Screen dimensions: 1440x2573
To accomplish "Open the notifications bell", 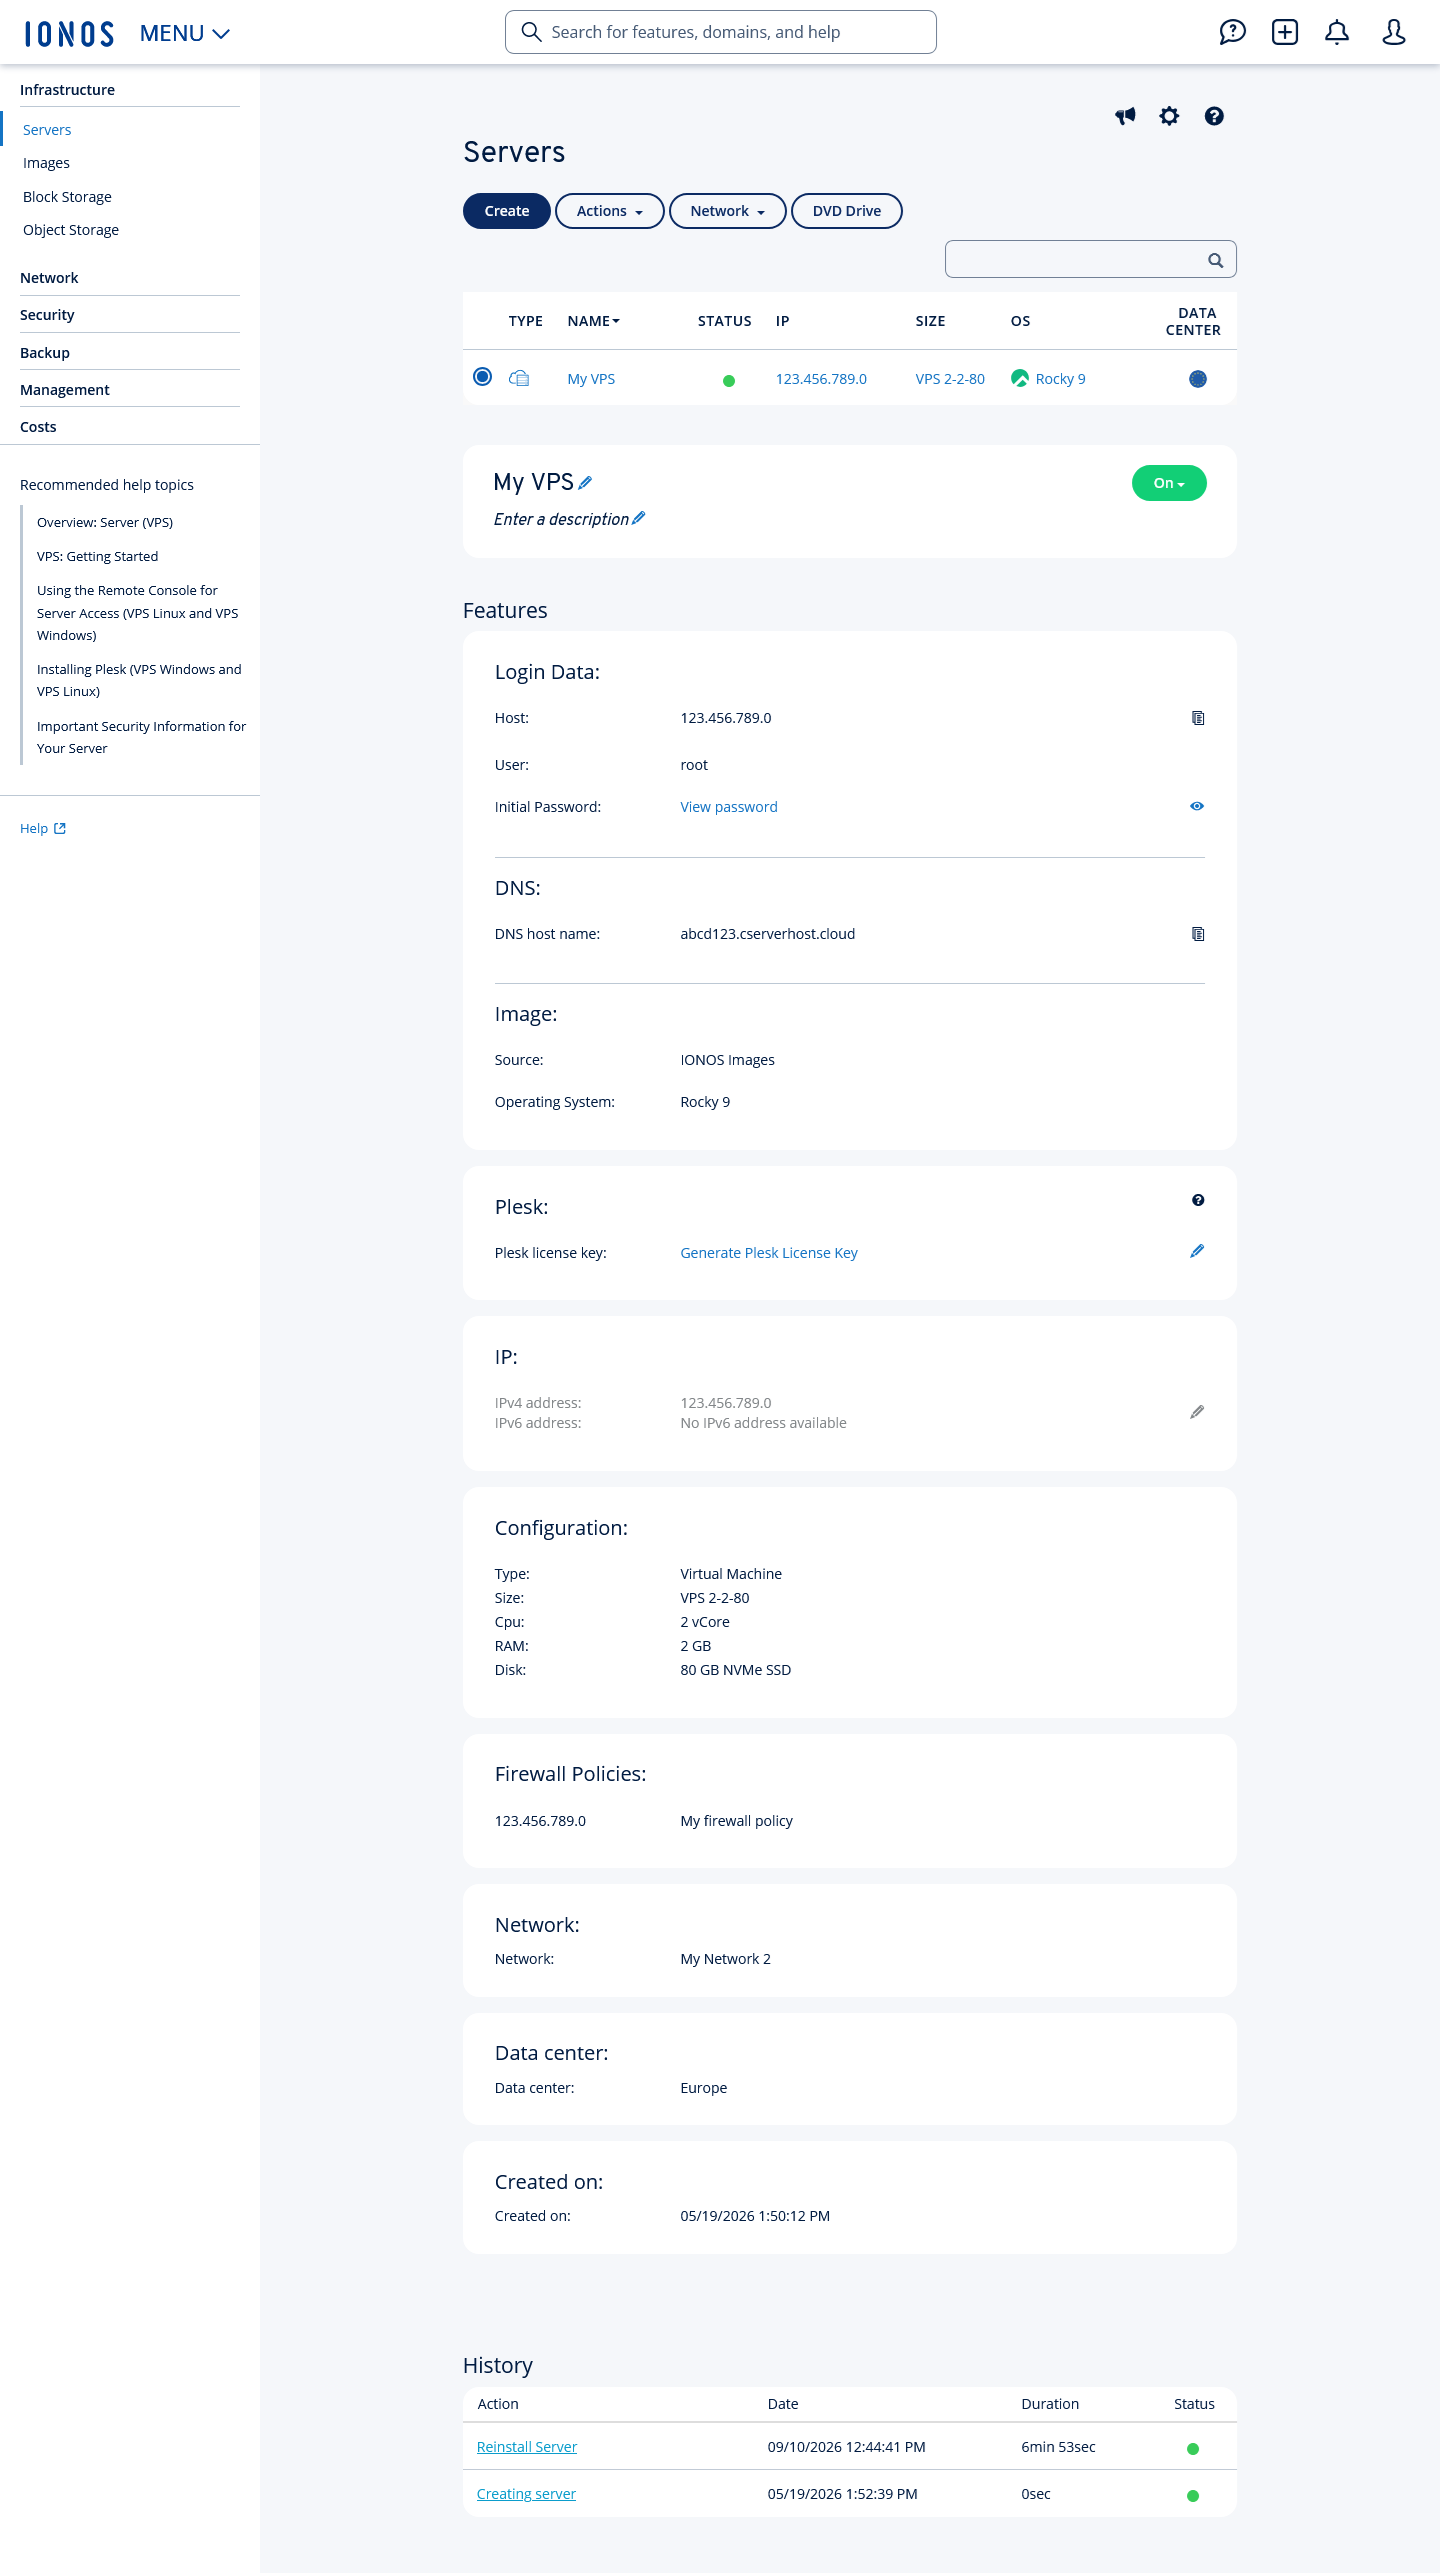I will pos(1337,32).
